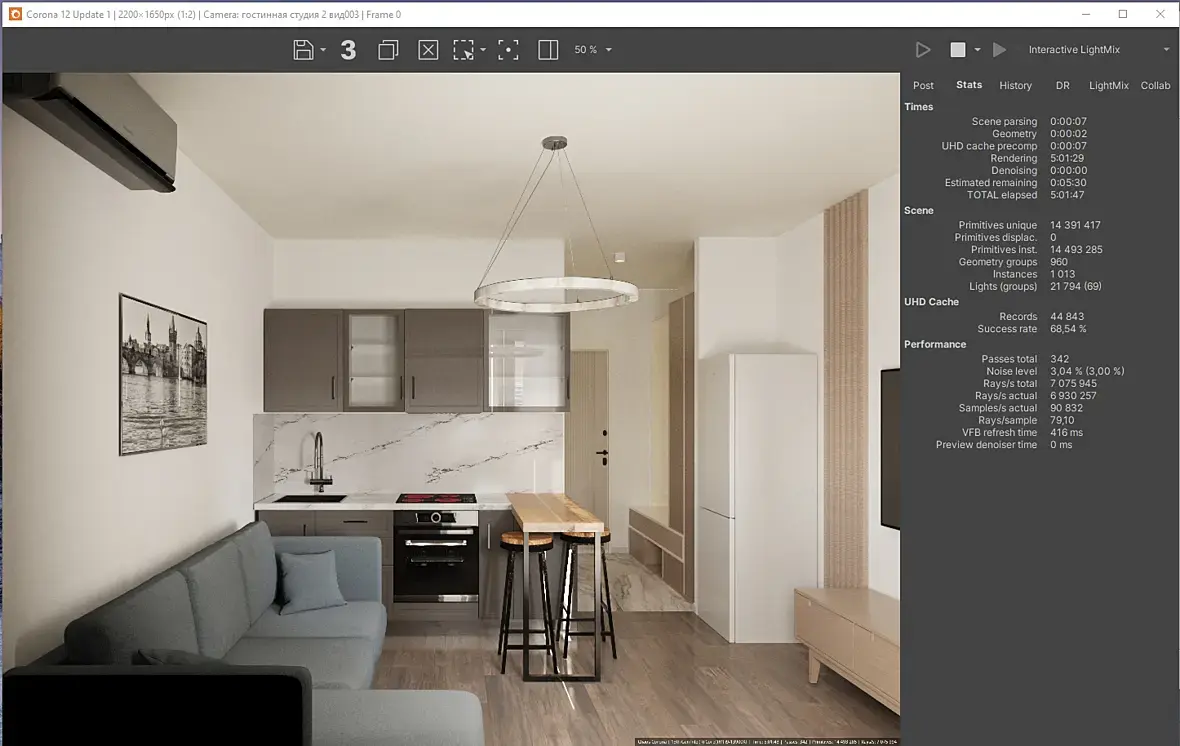This screenshot has width=1180, height=746.
Task: Click the stop render square button
Action: pos(958,50)
